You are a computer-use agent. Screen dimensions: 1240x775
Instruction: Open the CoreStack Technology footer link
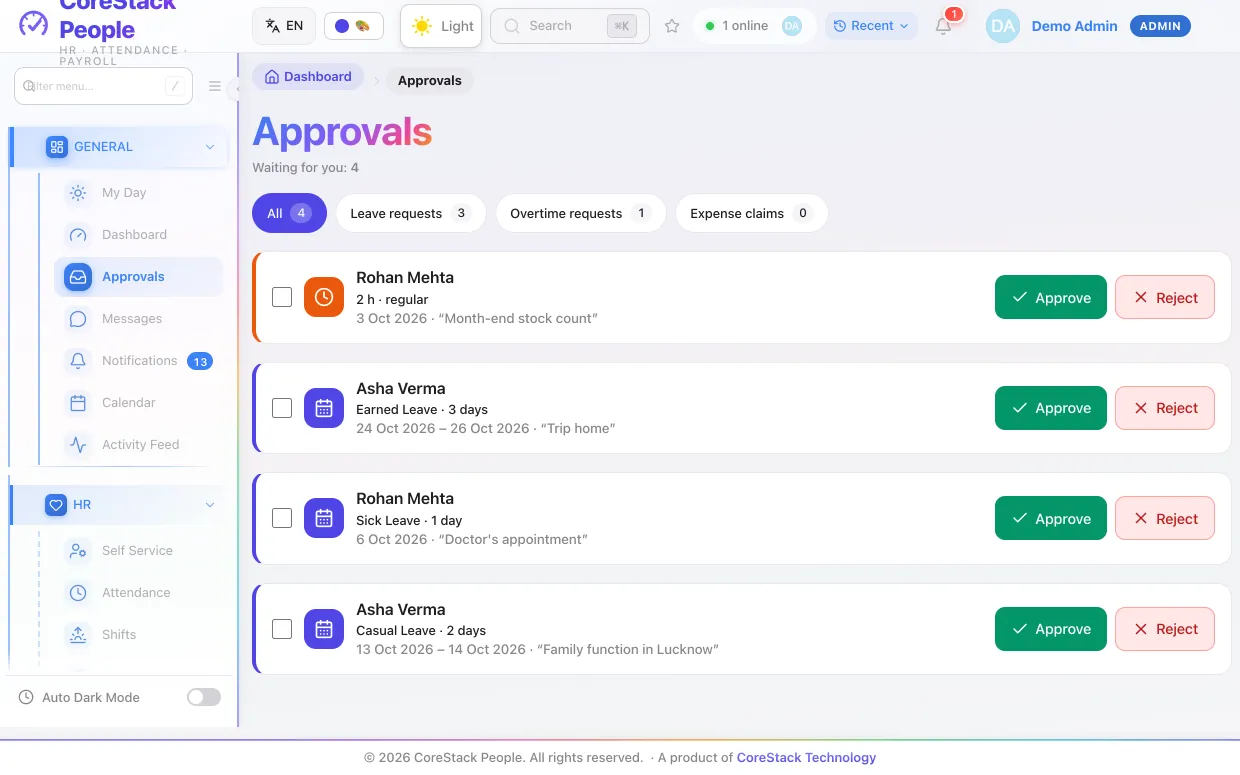(806, 757)
